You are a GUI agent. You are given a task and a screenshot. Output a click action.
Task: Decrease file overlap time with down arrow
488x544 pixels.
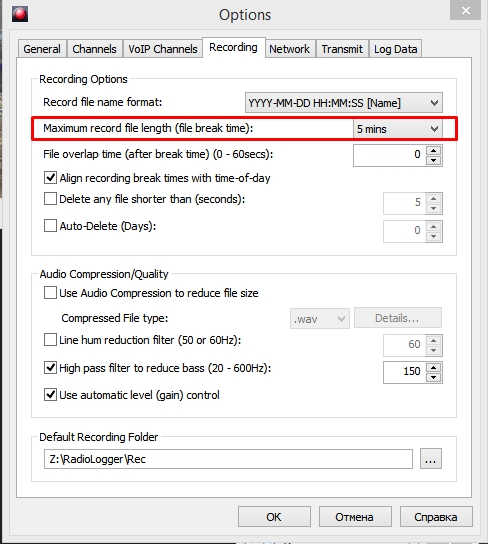434,160
